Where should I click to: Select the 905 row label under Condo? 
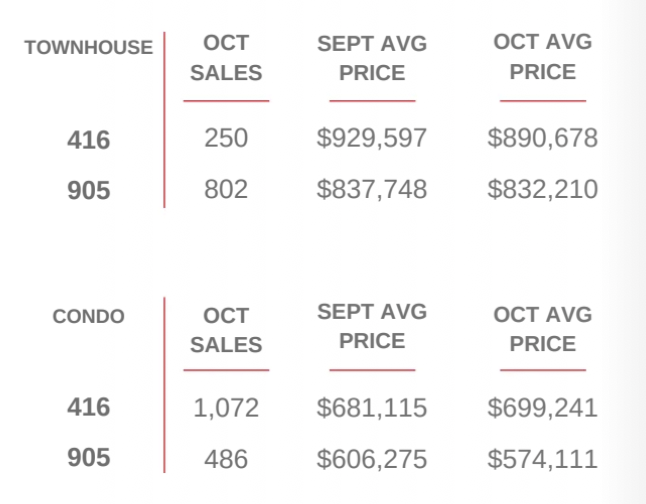[89, 458]
